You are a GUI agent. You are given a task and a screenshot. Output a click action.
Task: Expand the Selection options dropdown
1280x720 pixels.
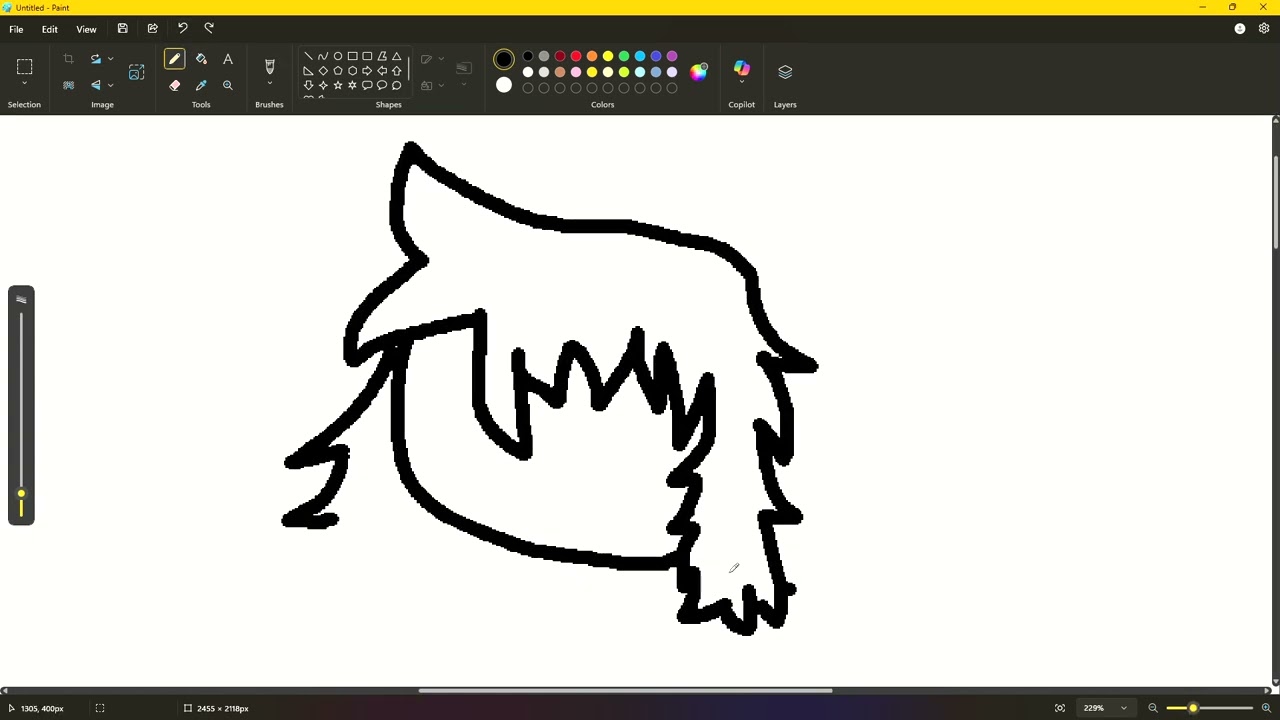coord(25,85)
